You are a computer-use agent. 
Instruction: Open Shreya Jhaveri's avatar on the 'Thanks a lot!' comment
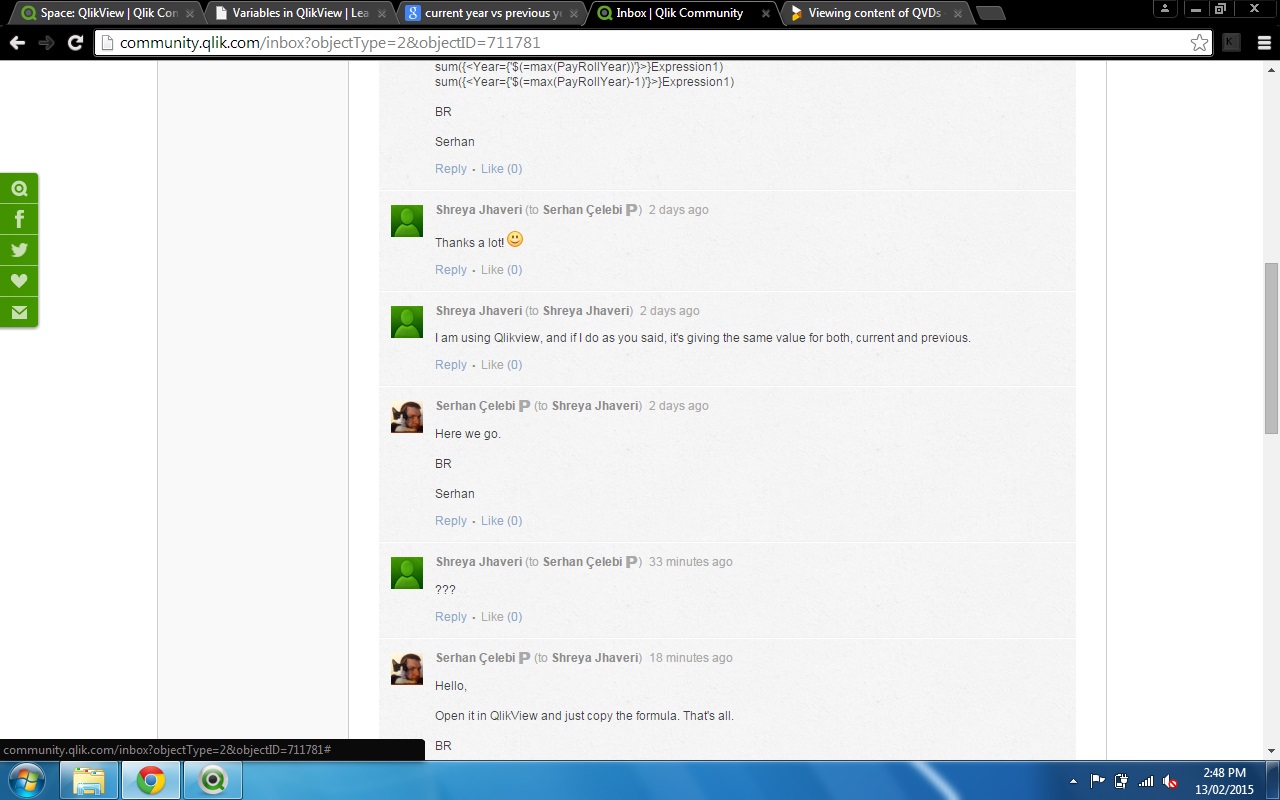click(x=407, y=221)
